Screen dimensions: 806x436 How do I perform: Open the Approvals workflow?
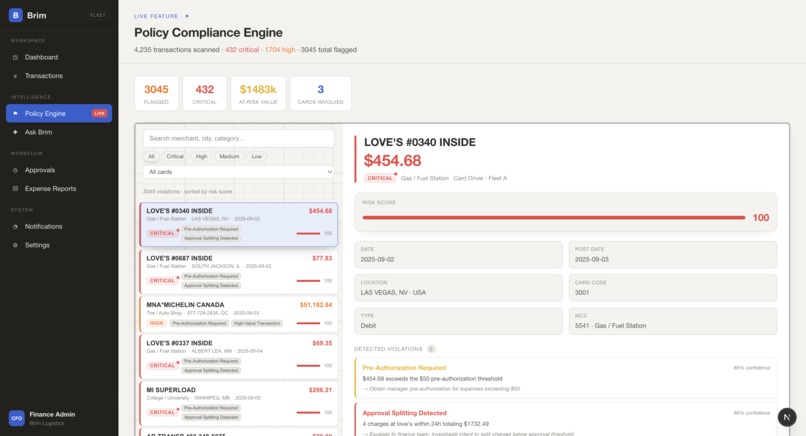[59, 170]
